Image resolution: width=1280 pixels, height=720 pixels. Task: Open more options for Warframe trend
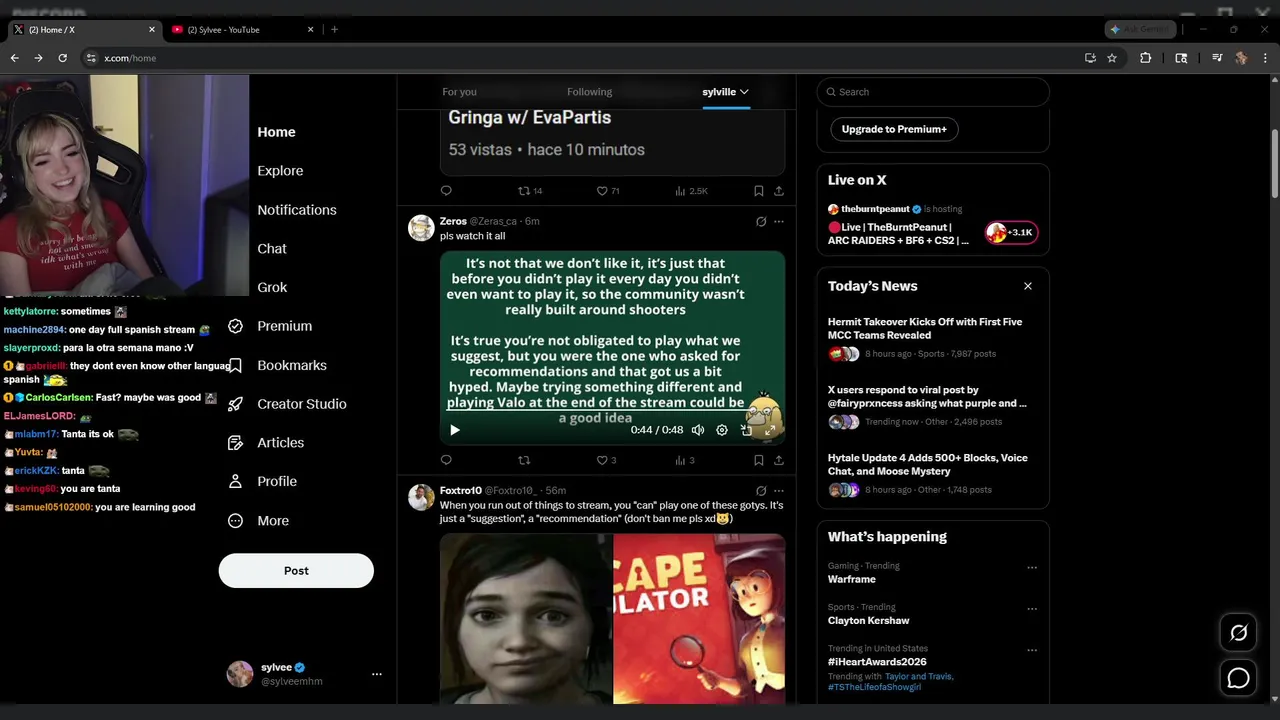(1032, 567)
